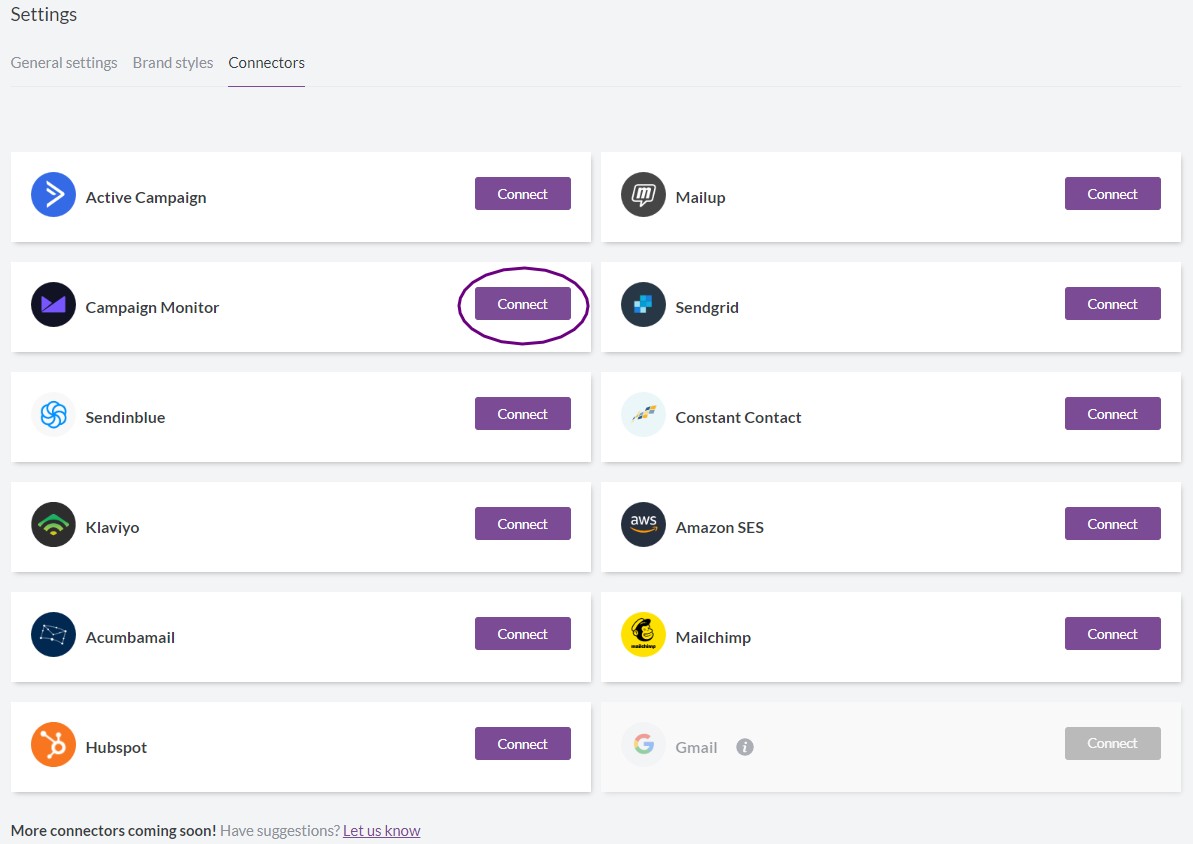Click the "Sendinblue" connector name

point(125,417)
